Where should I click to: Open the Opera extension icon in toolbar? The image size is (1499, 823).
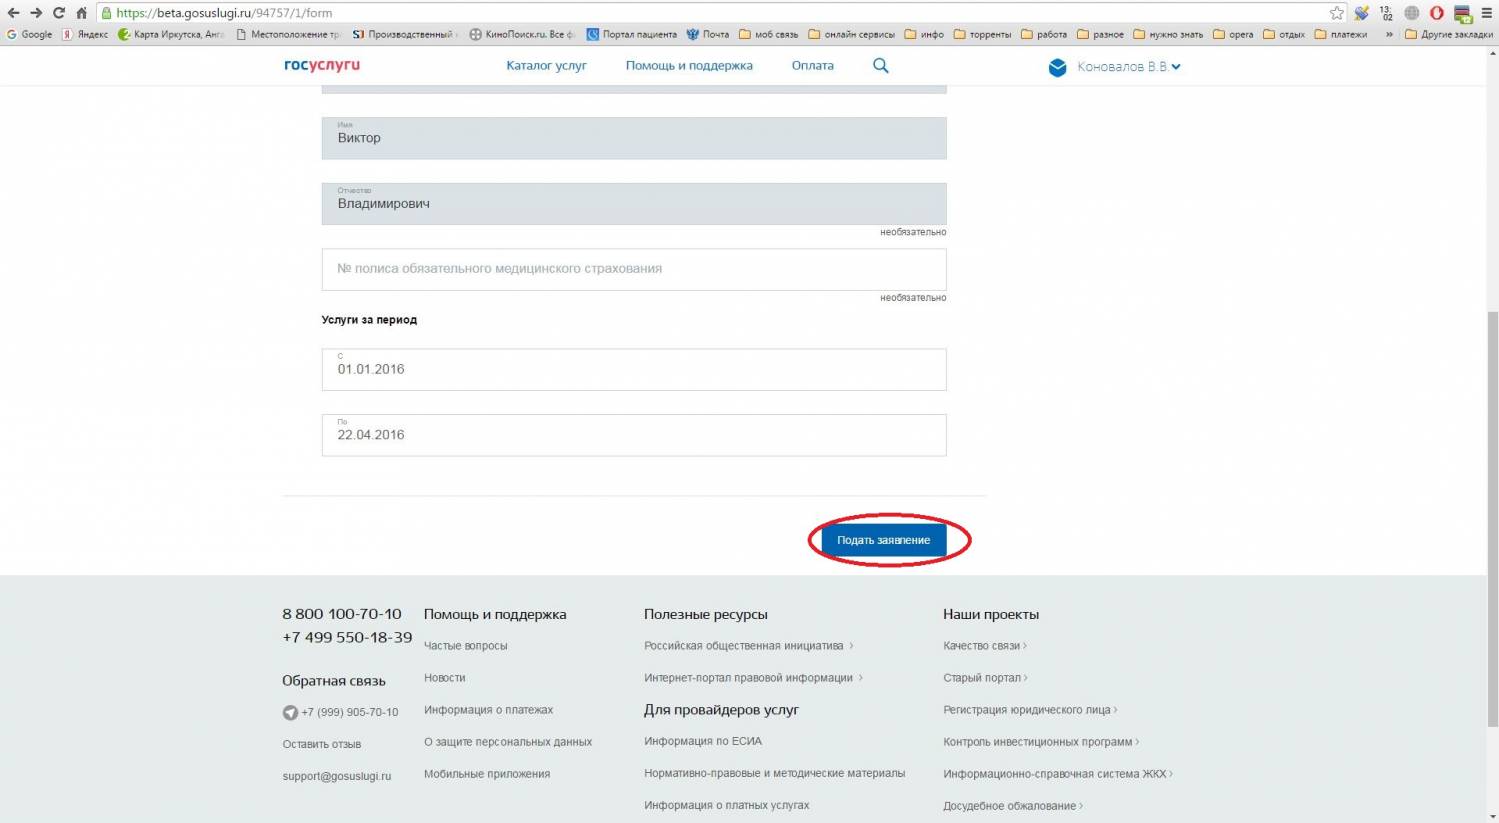pos(1437,13)
